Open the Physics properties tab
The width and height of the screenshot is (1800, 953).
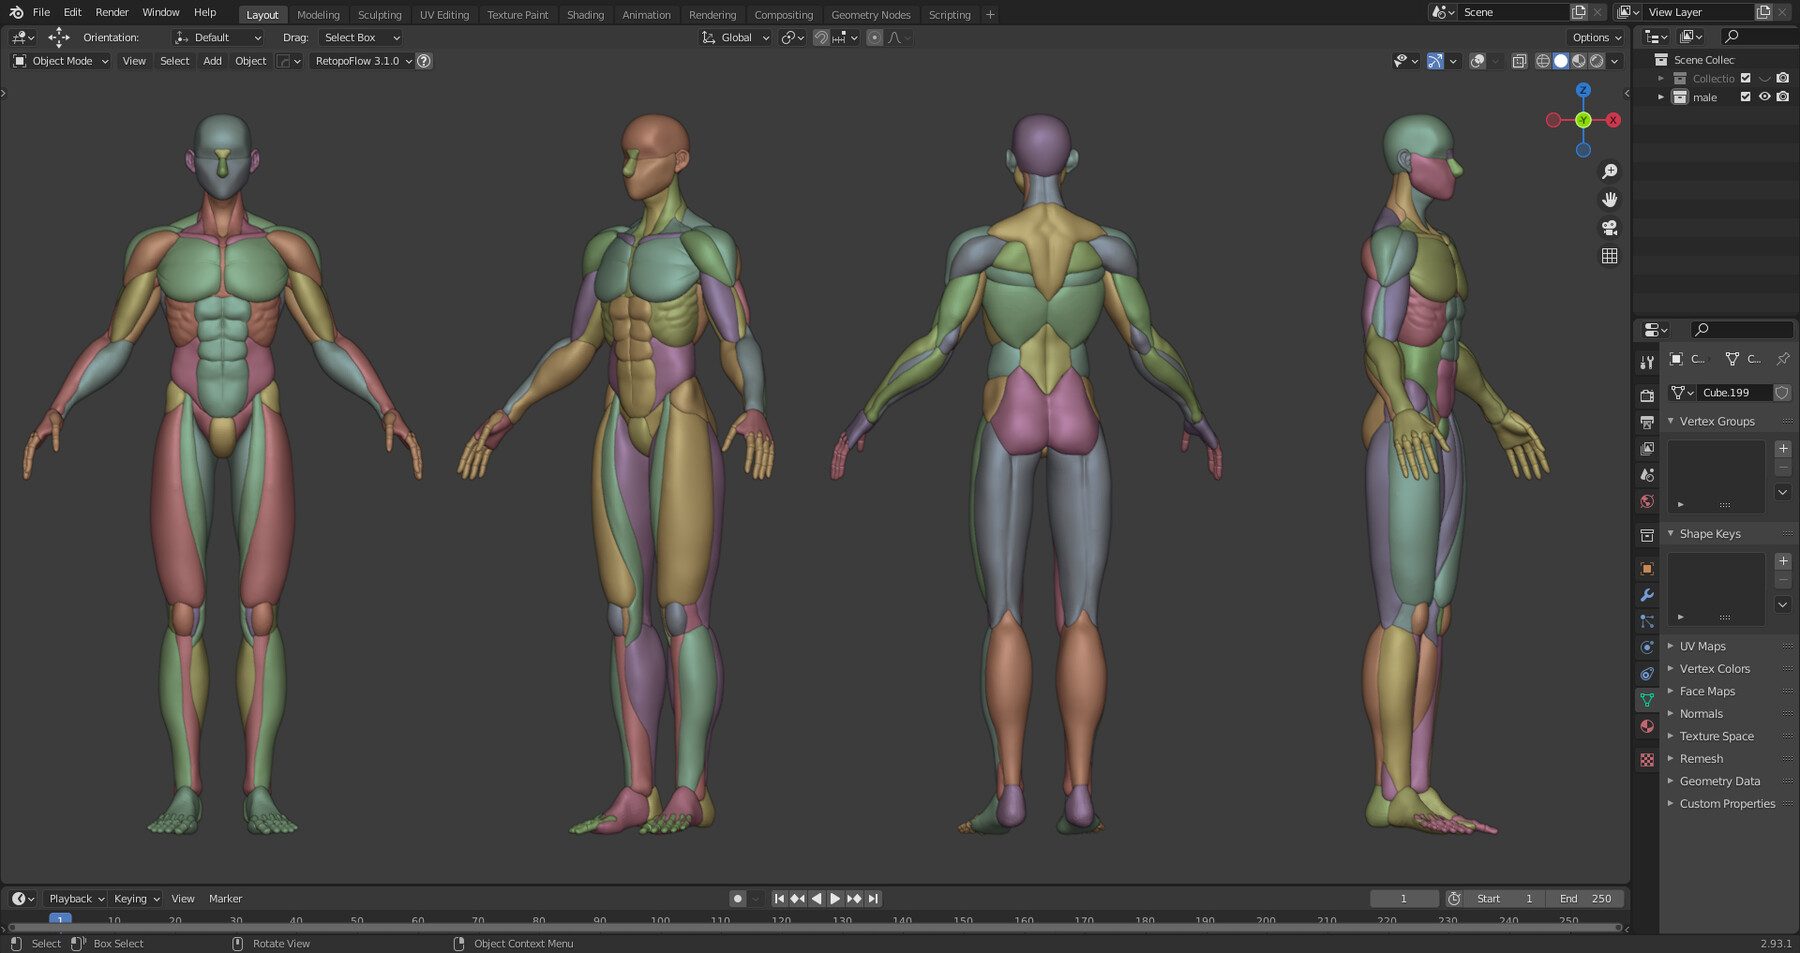point(1647,647)
